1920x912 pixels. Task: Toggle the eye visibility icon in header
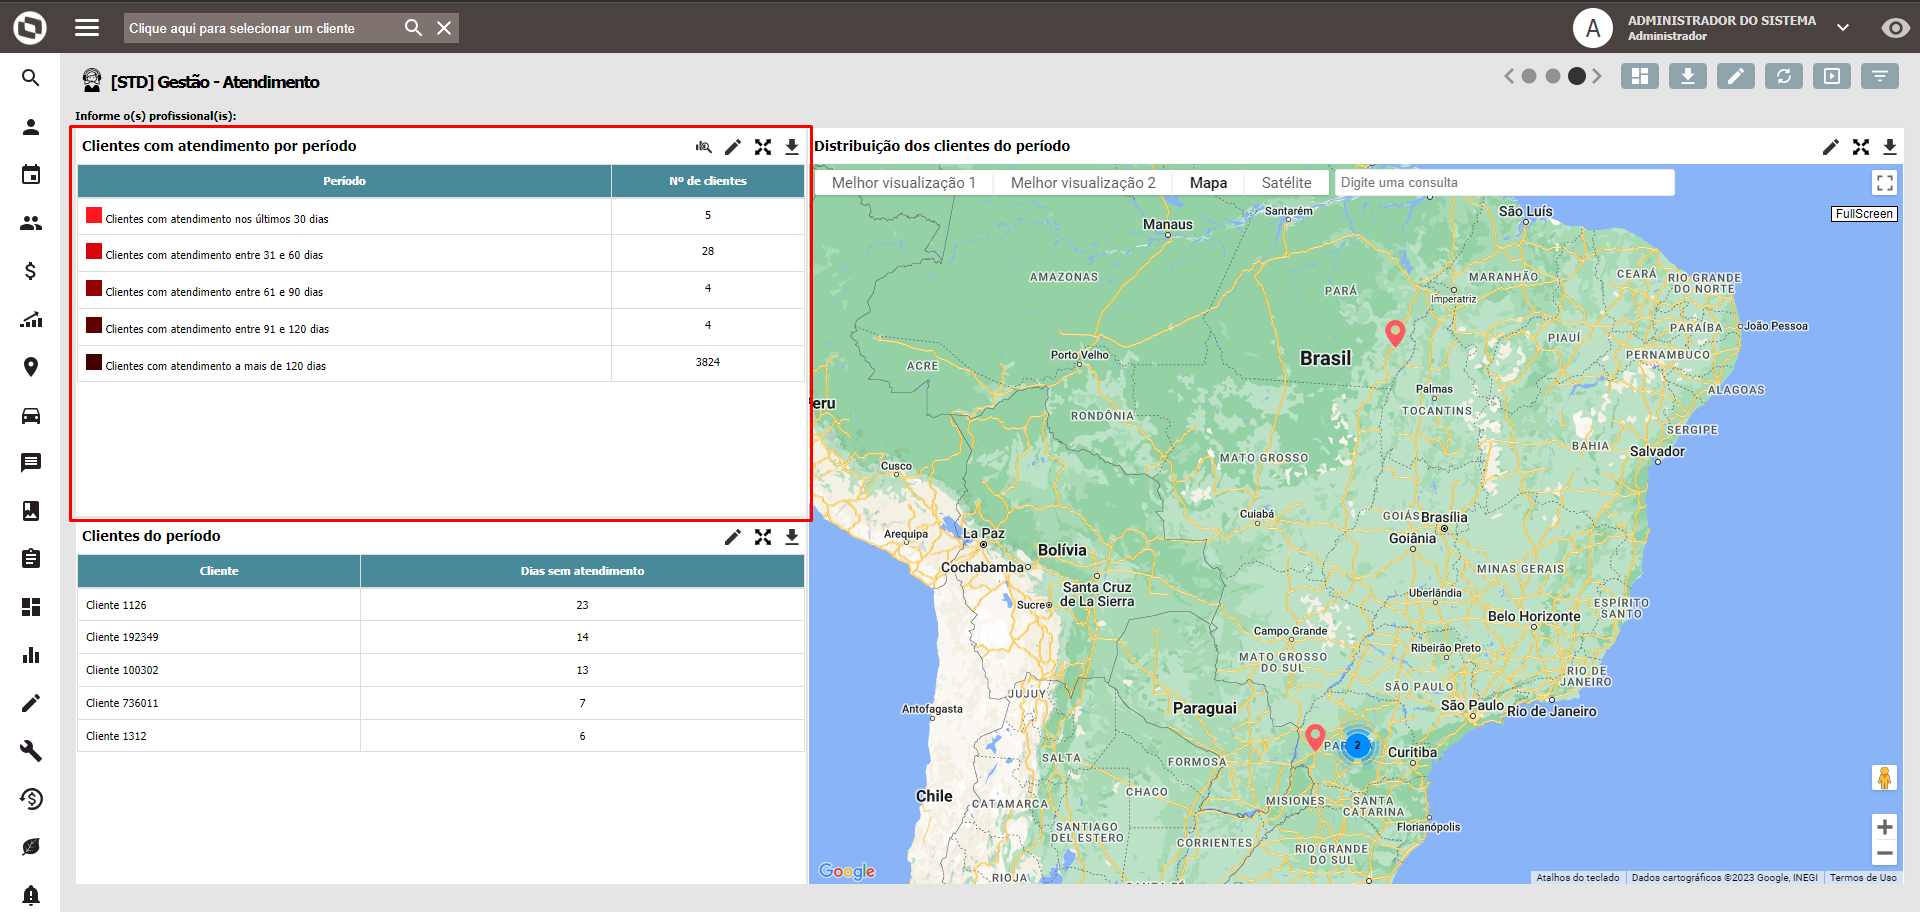click(x=1894, y=28)
